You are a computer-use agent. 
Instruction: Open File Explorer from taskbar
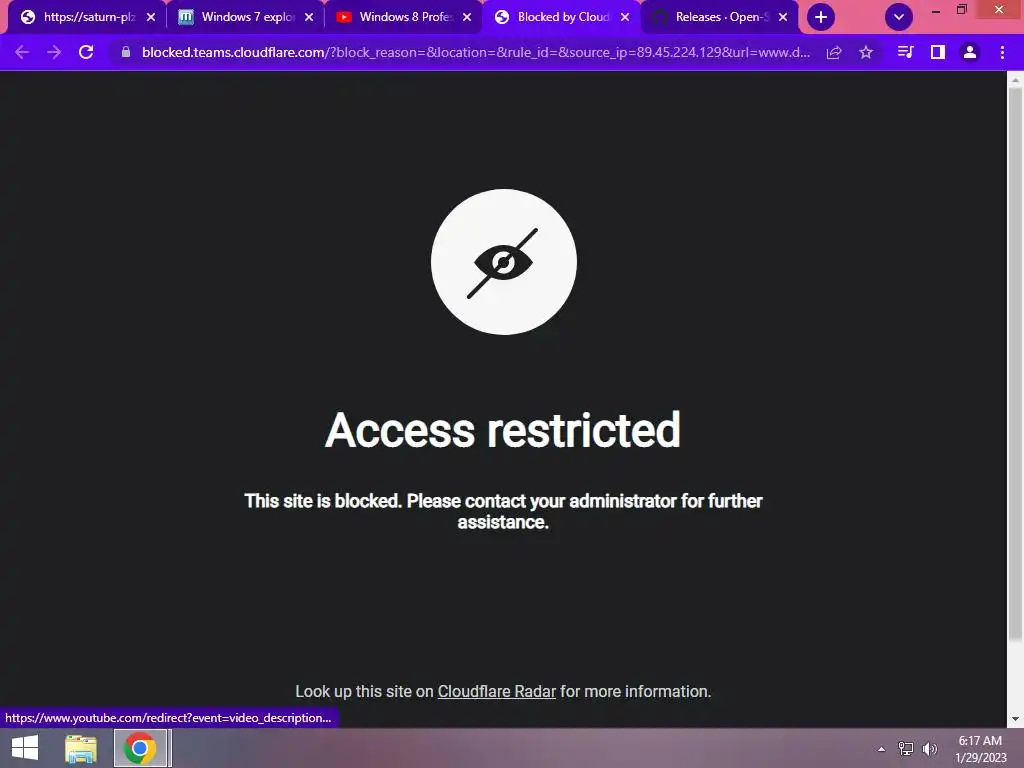[81, 748]
